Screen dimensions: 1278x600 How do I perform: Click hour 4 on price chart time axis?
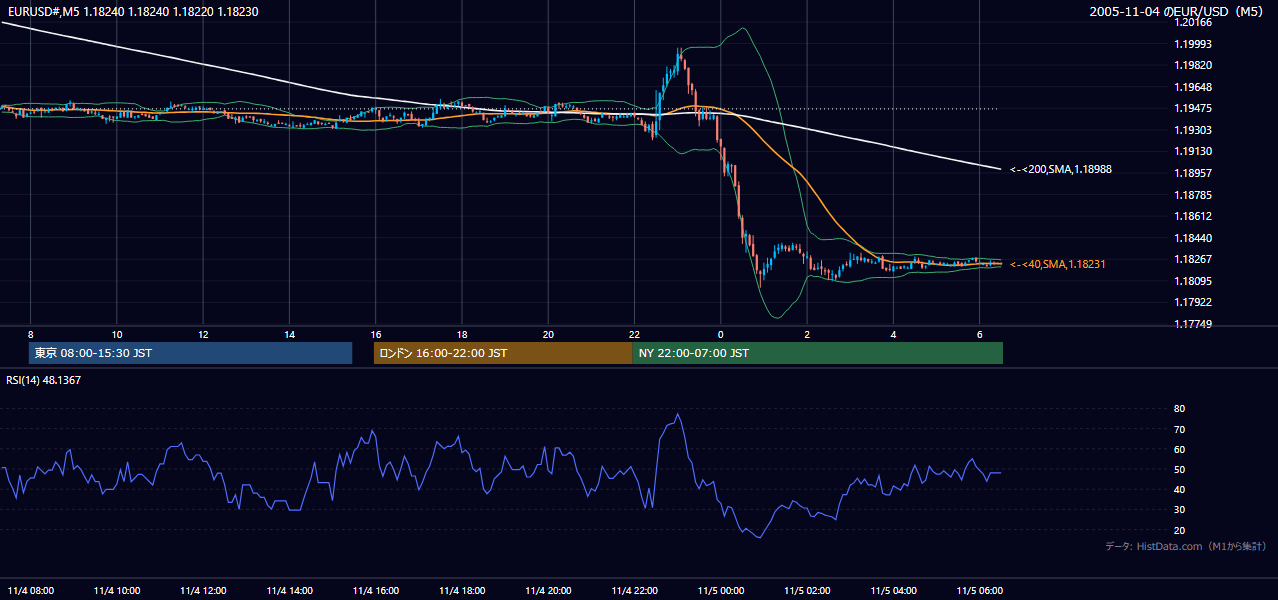[x=893, y=335]
